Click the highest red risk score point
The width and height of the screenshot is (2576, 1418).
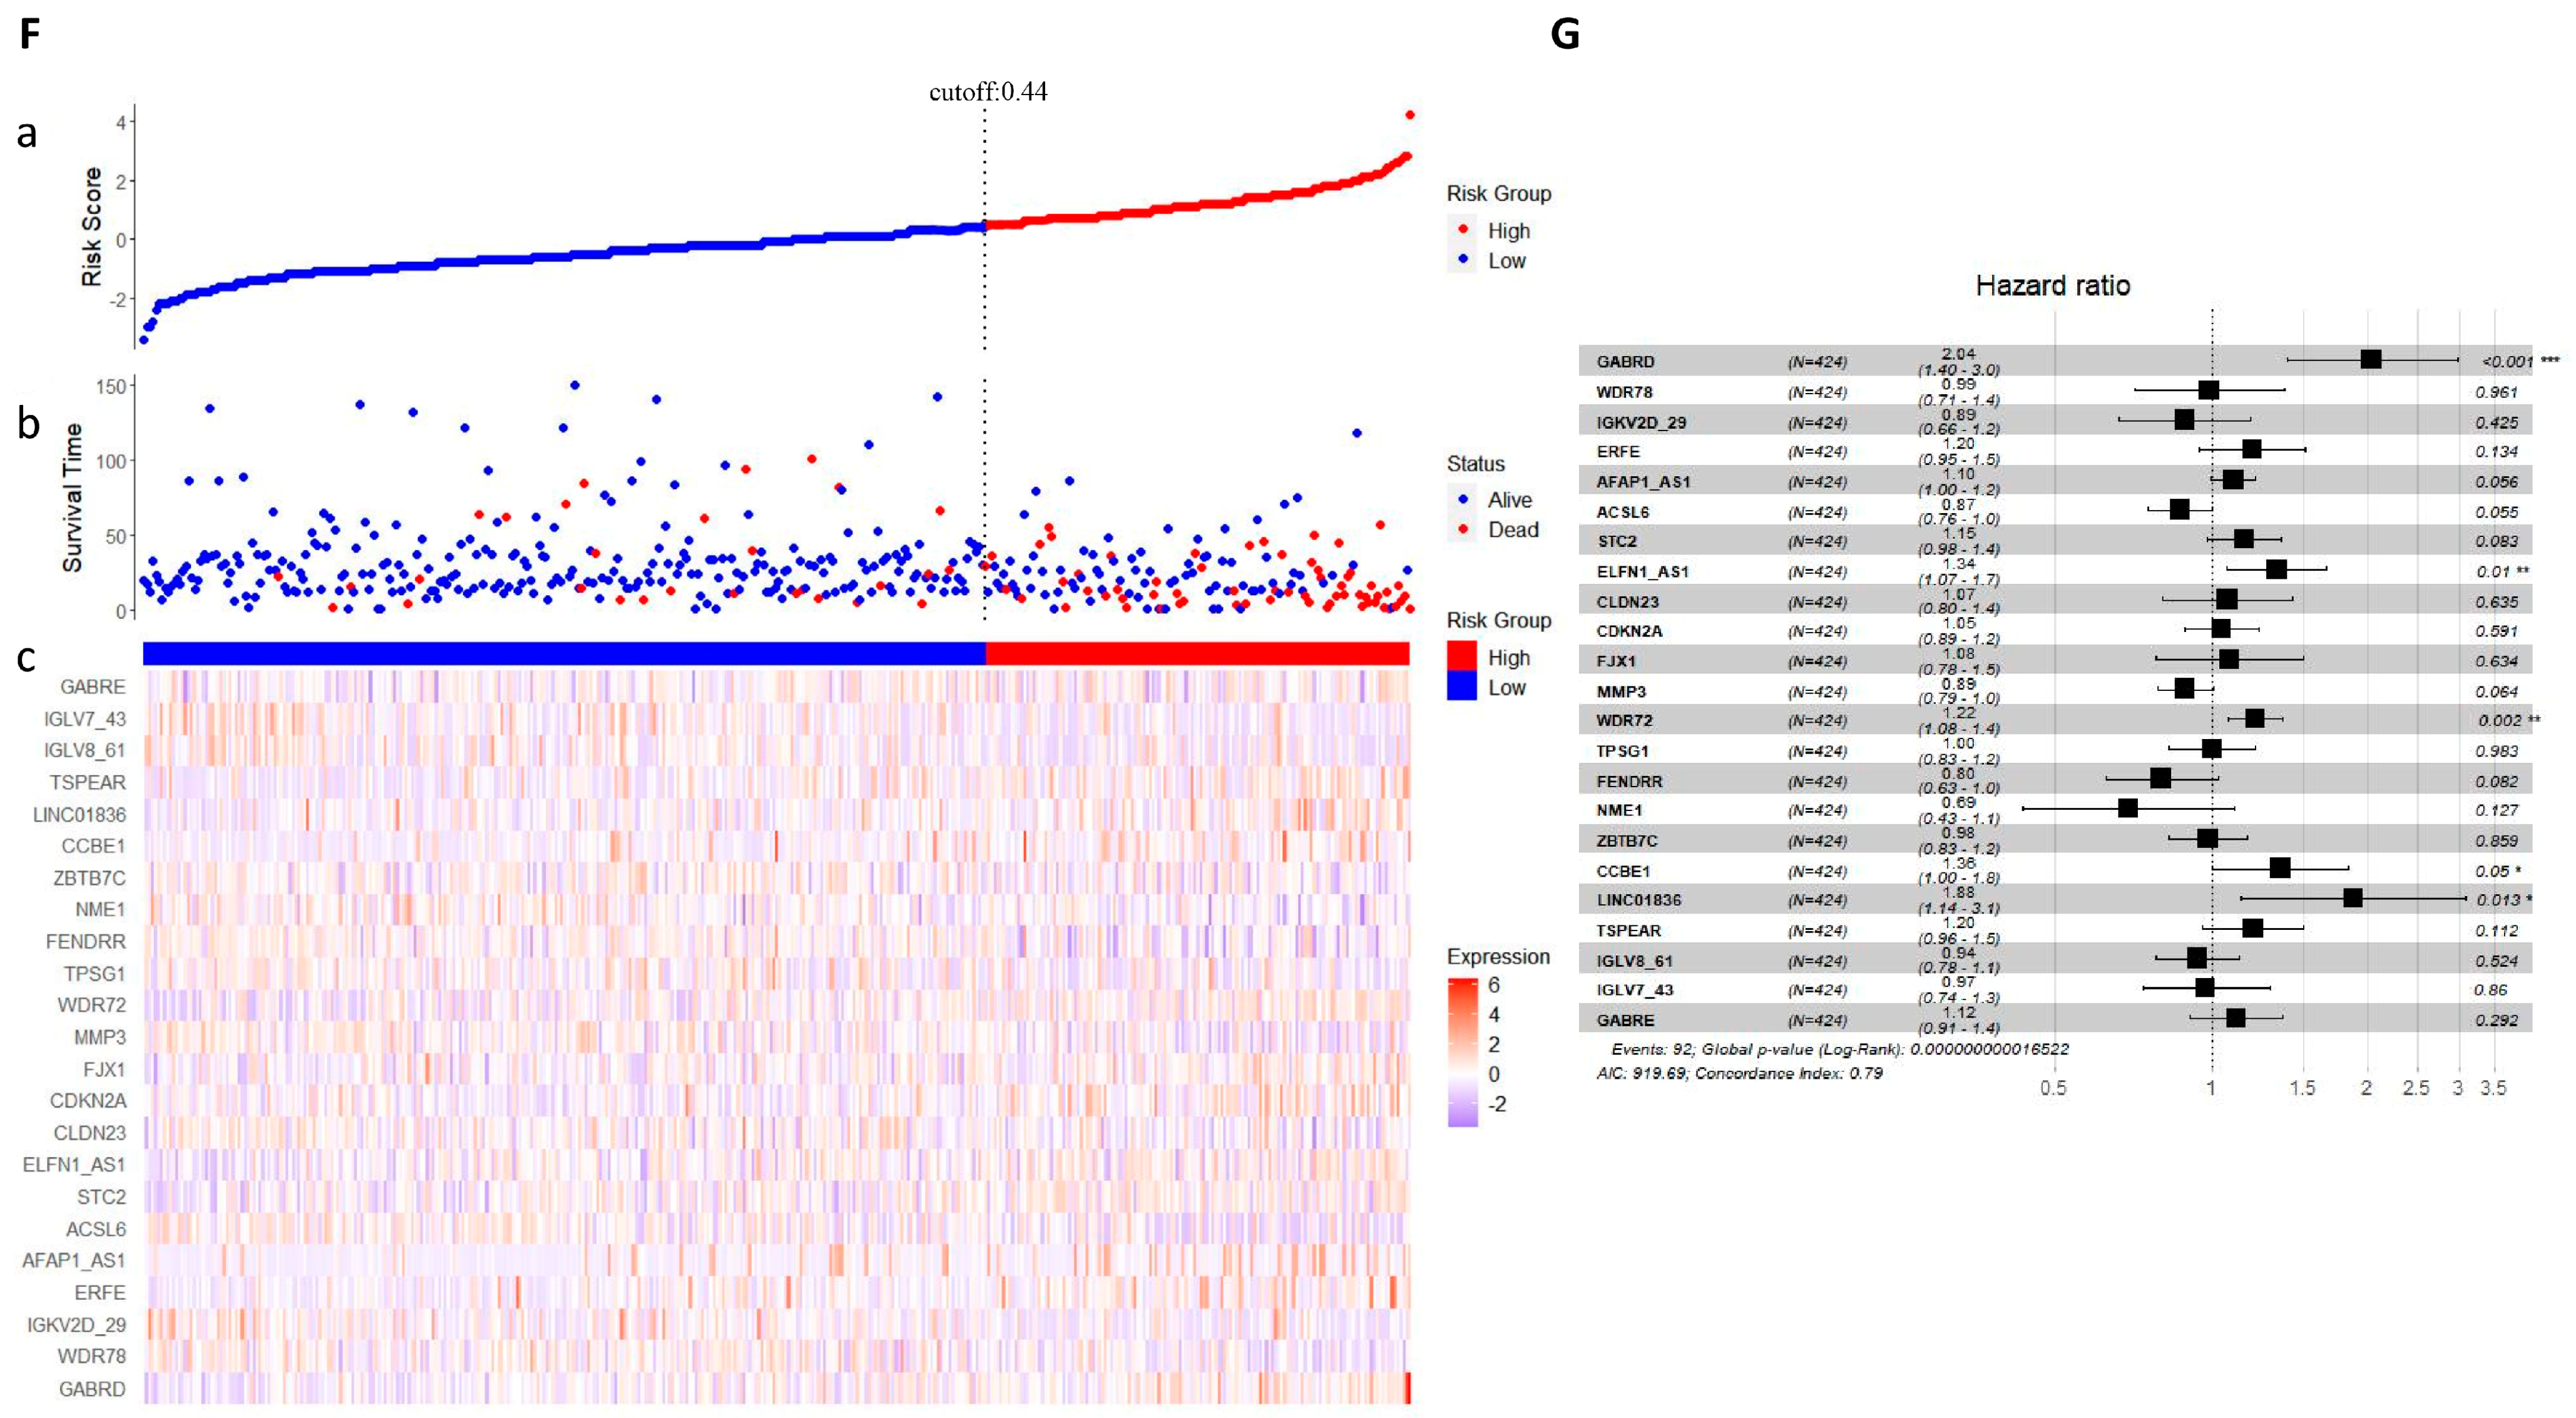click(1410, 115)
